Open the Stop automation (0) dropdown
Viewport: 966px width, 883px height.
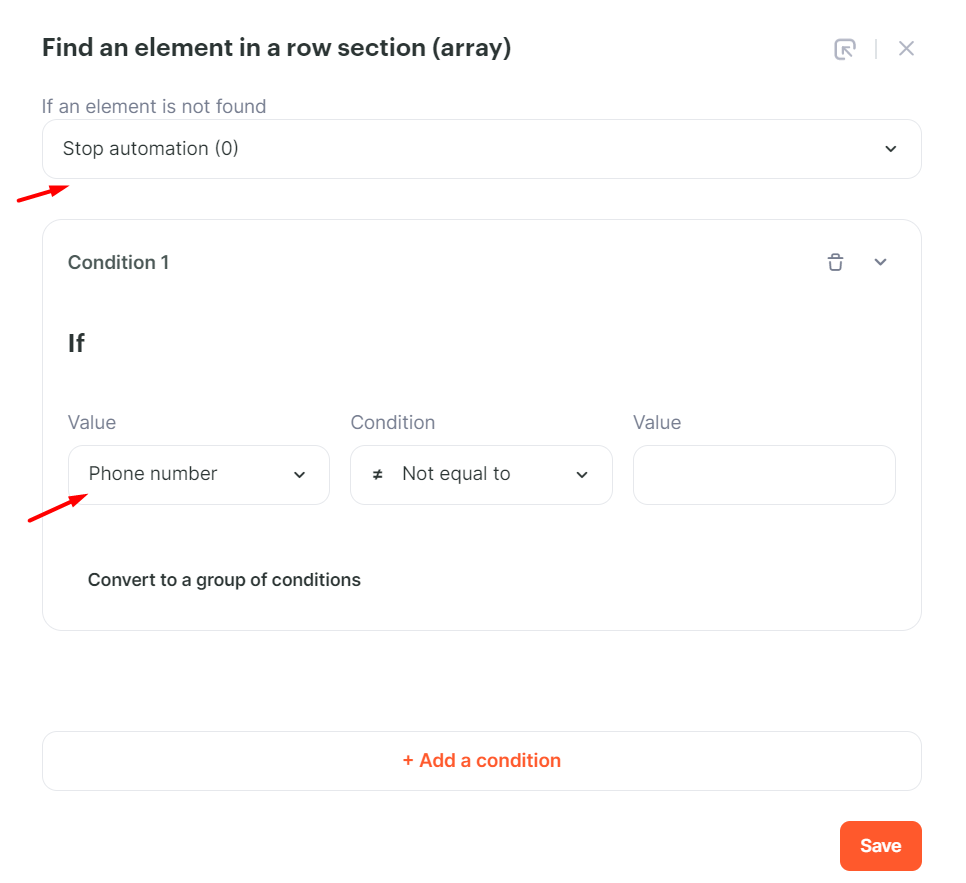coord(480,149)
